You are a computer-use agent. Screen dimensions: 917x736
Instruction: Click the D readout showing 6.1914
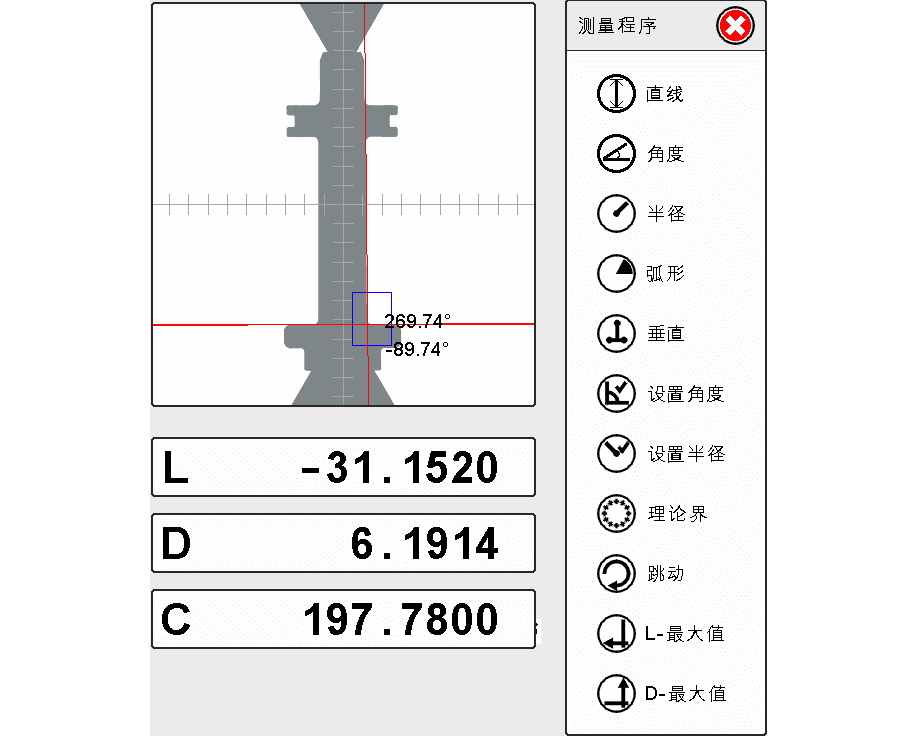click(343, 543)
